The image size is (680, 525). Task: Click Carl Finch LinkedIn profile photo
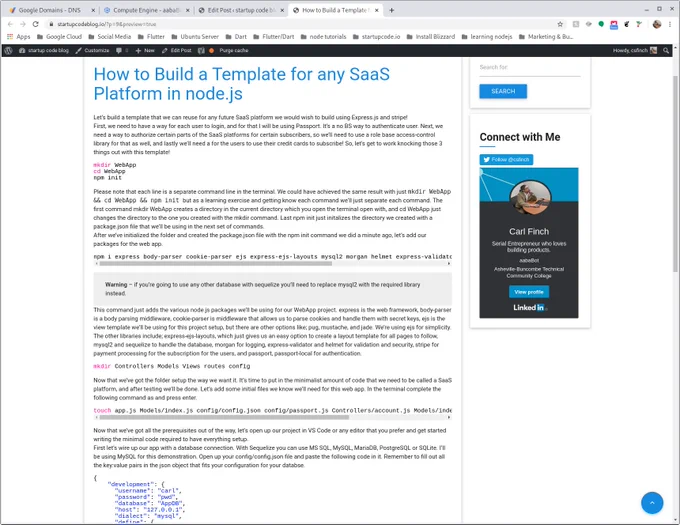pyautogui.click(x=530, y=198)
